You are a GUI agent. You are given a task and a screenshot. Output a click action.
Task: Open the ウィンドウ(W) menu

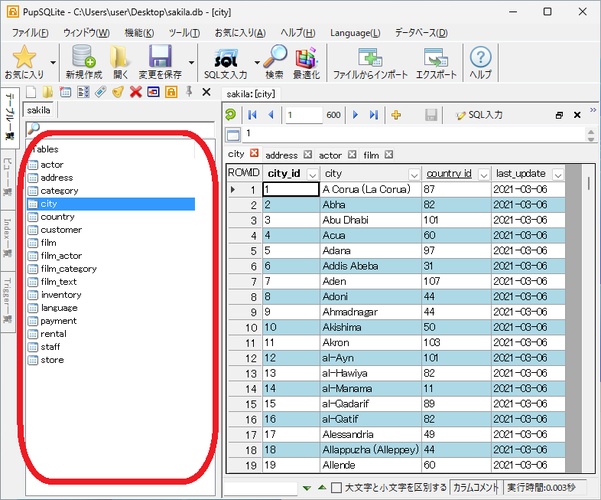pos(86,33)
